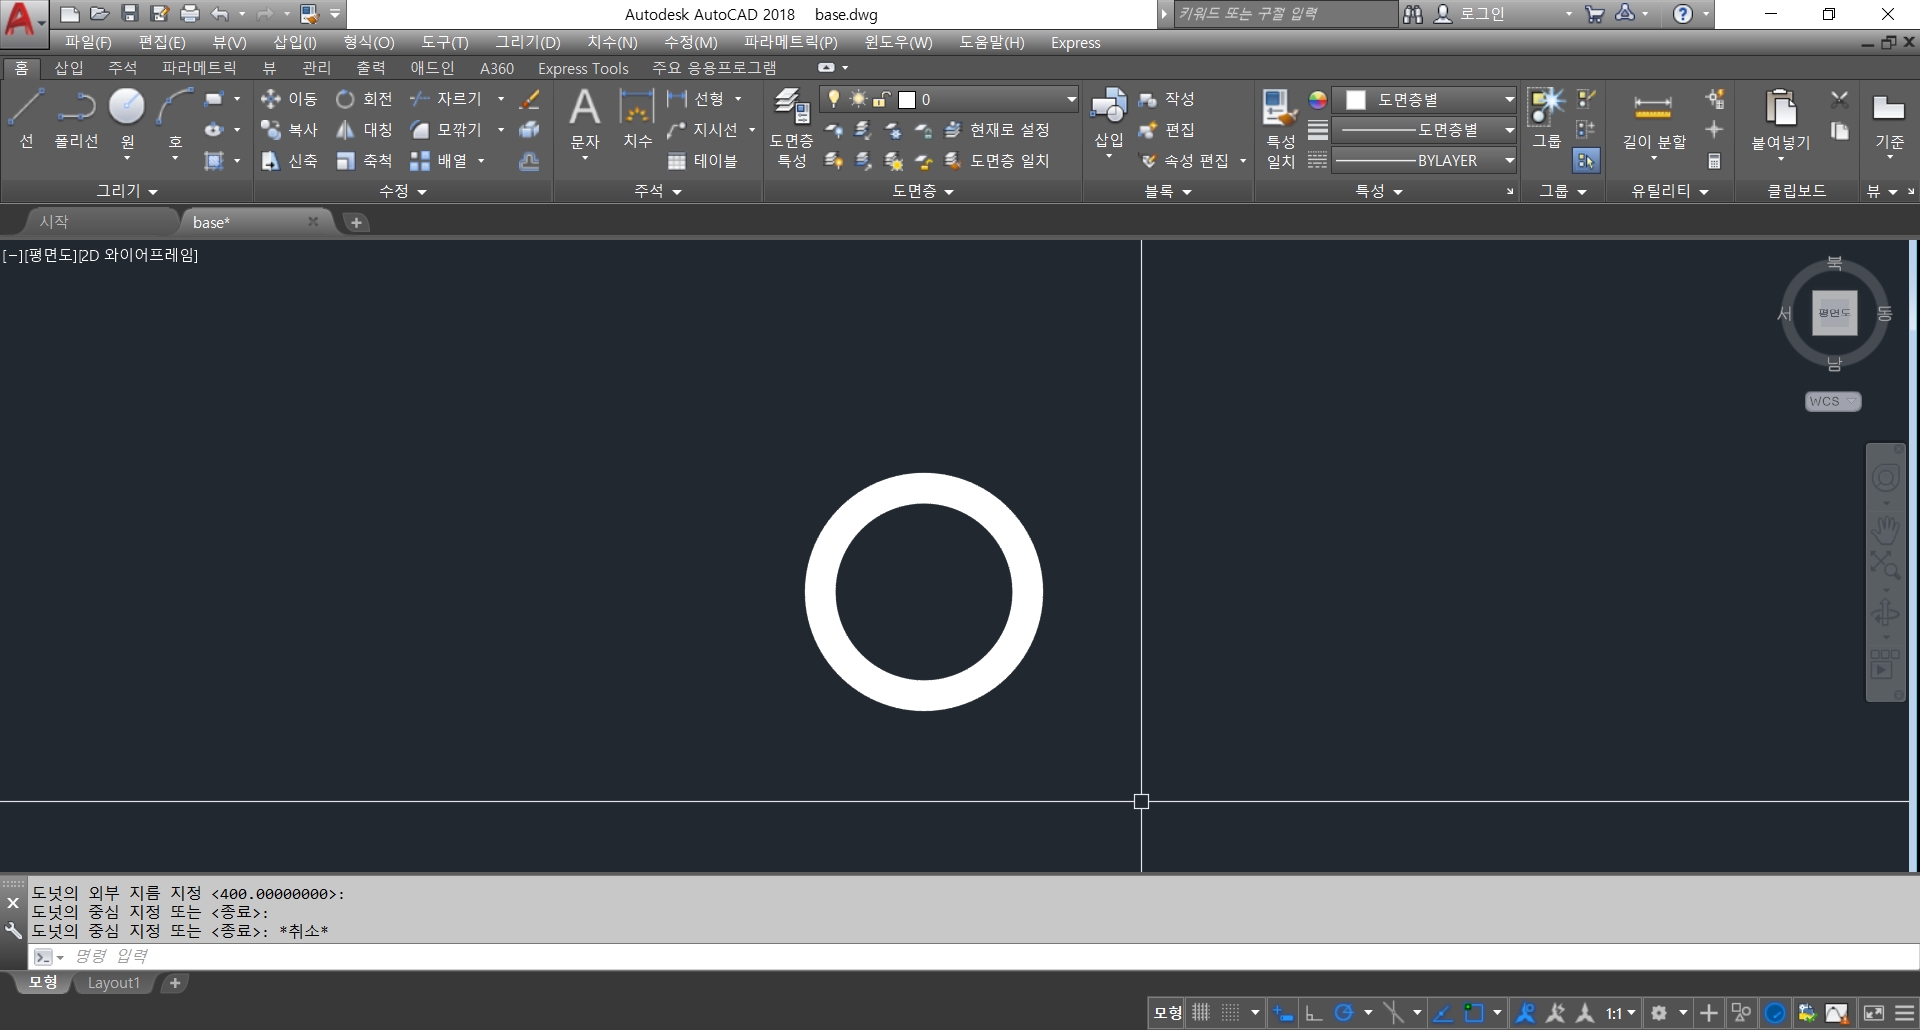Screen dimensions: 1920x1030
Task: Click the ViewCube top face (평면도)
Action: coord(1834,313)
